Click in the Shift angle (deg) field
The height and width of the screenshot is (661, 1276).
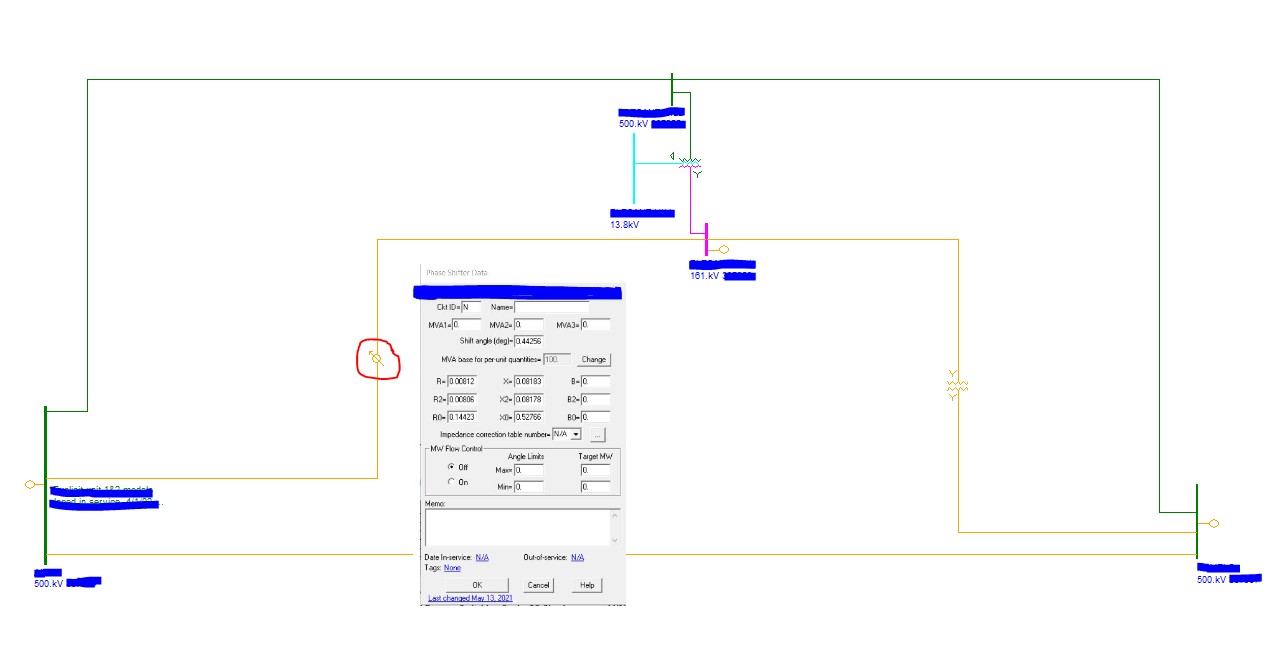coord(529,341)
